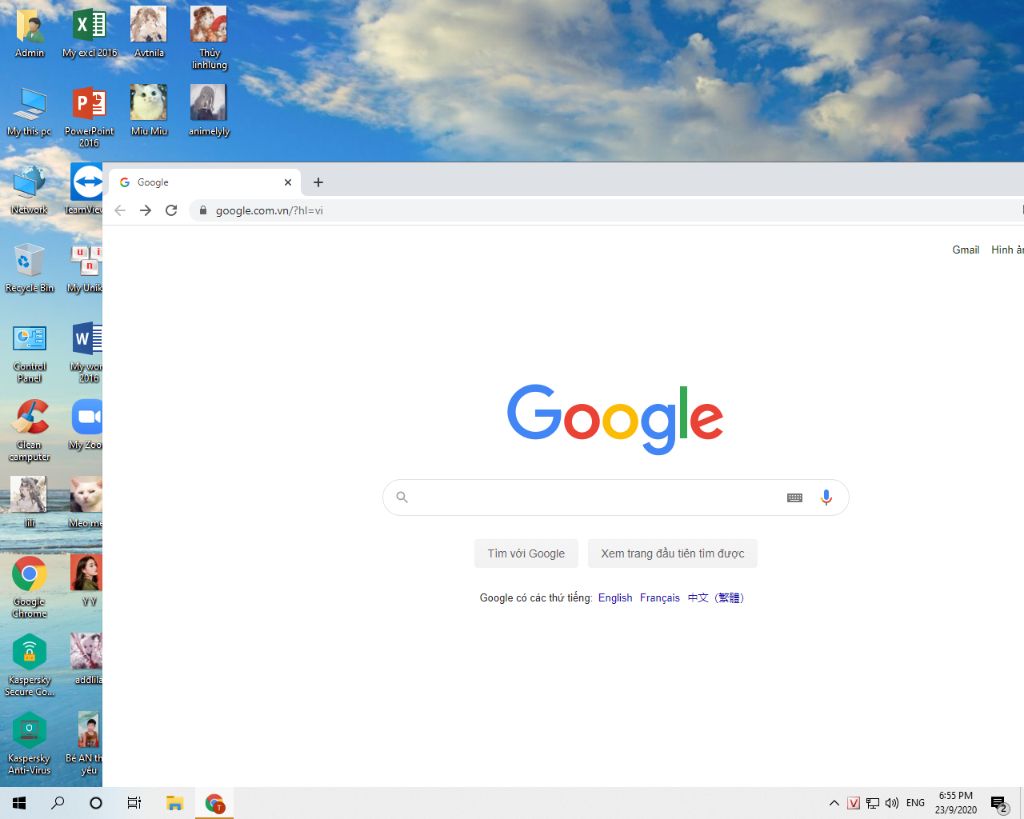Viewport: 1024px width, 819px height.
Task: Open the My this pc icon
Action: point(29,111)
